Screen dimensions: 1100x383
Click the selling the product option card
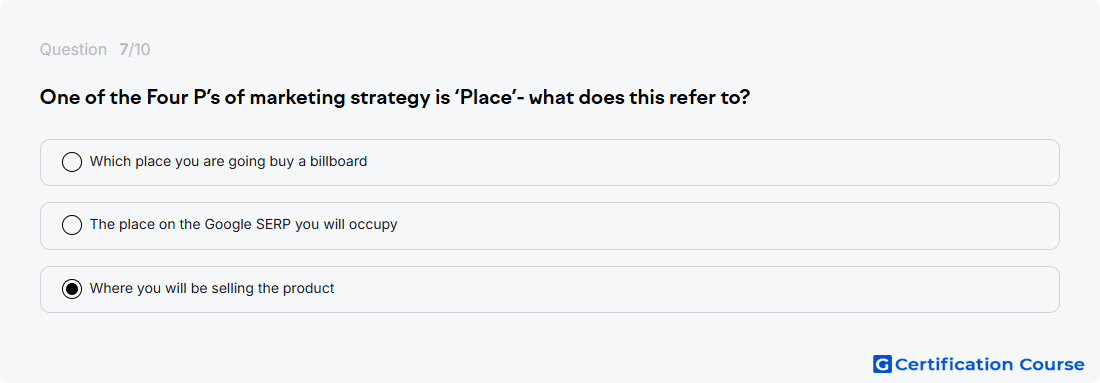pyautogui.click(x=549, y=289)
